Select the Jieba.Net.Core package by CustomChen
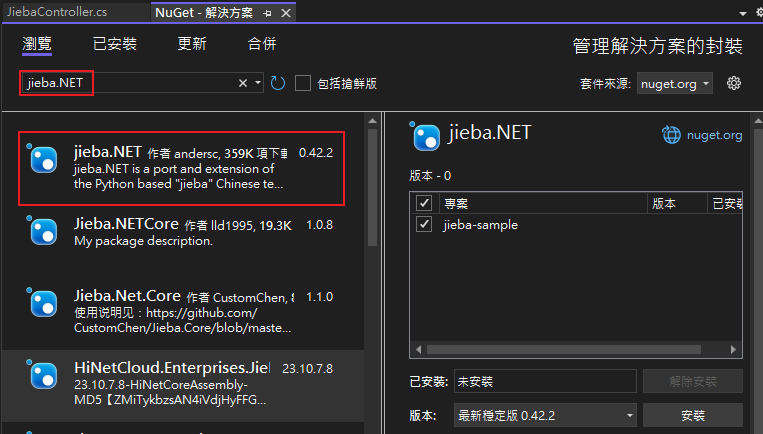The height and width of the screenshot is (434, 763). [x=182, y=311]
